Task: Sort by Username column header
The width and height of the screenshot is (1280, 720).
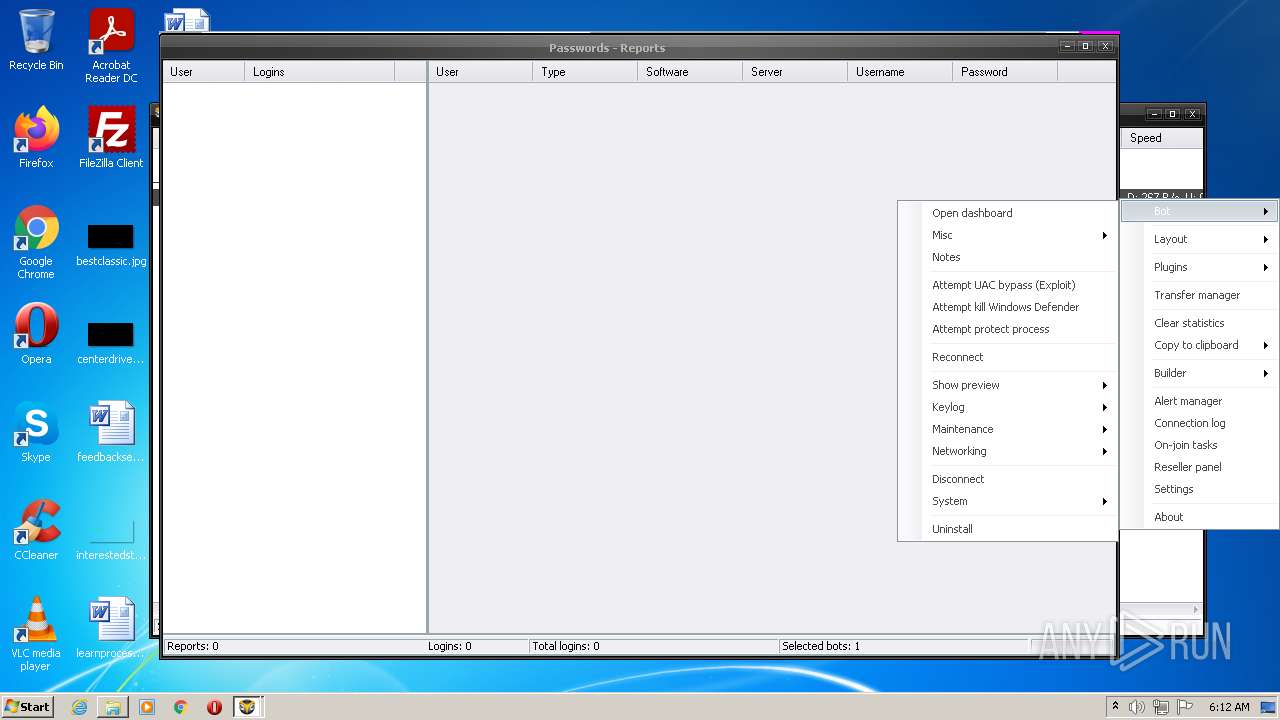Action: point(900,72)
